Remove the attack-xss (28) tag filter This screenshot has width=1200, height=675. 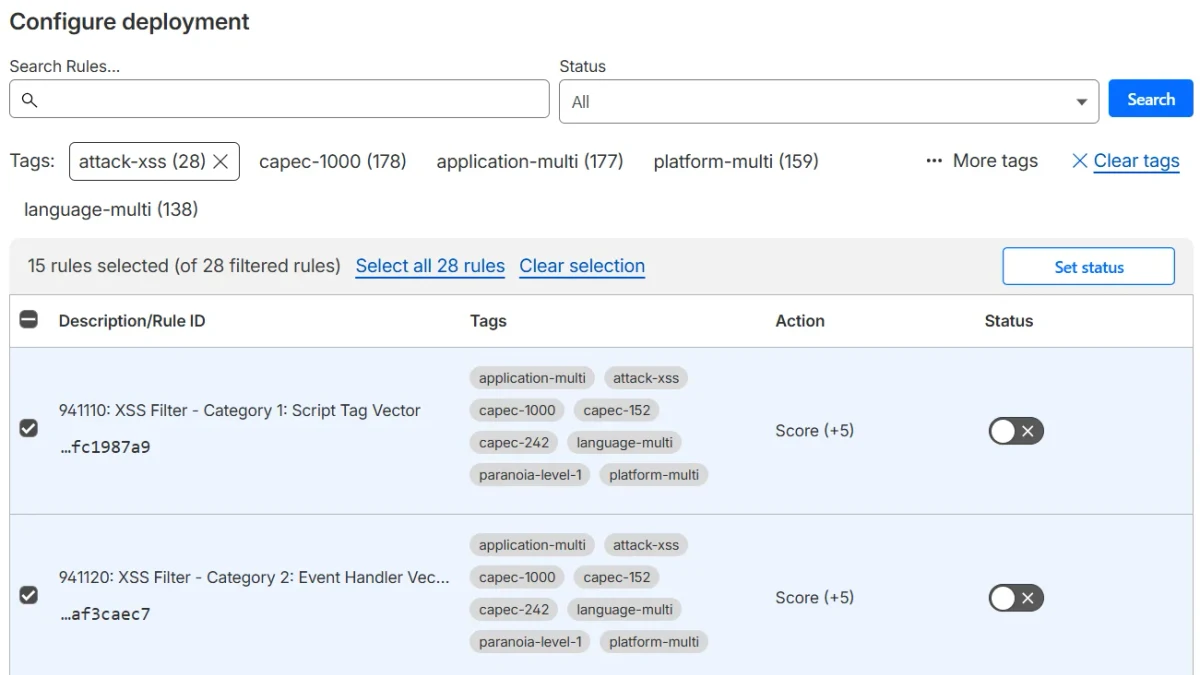pos(221,161)
